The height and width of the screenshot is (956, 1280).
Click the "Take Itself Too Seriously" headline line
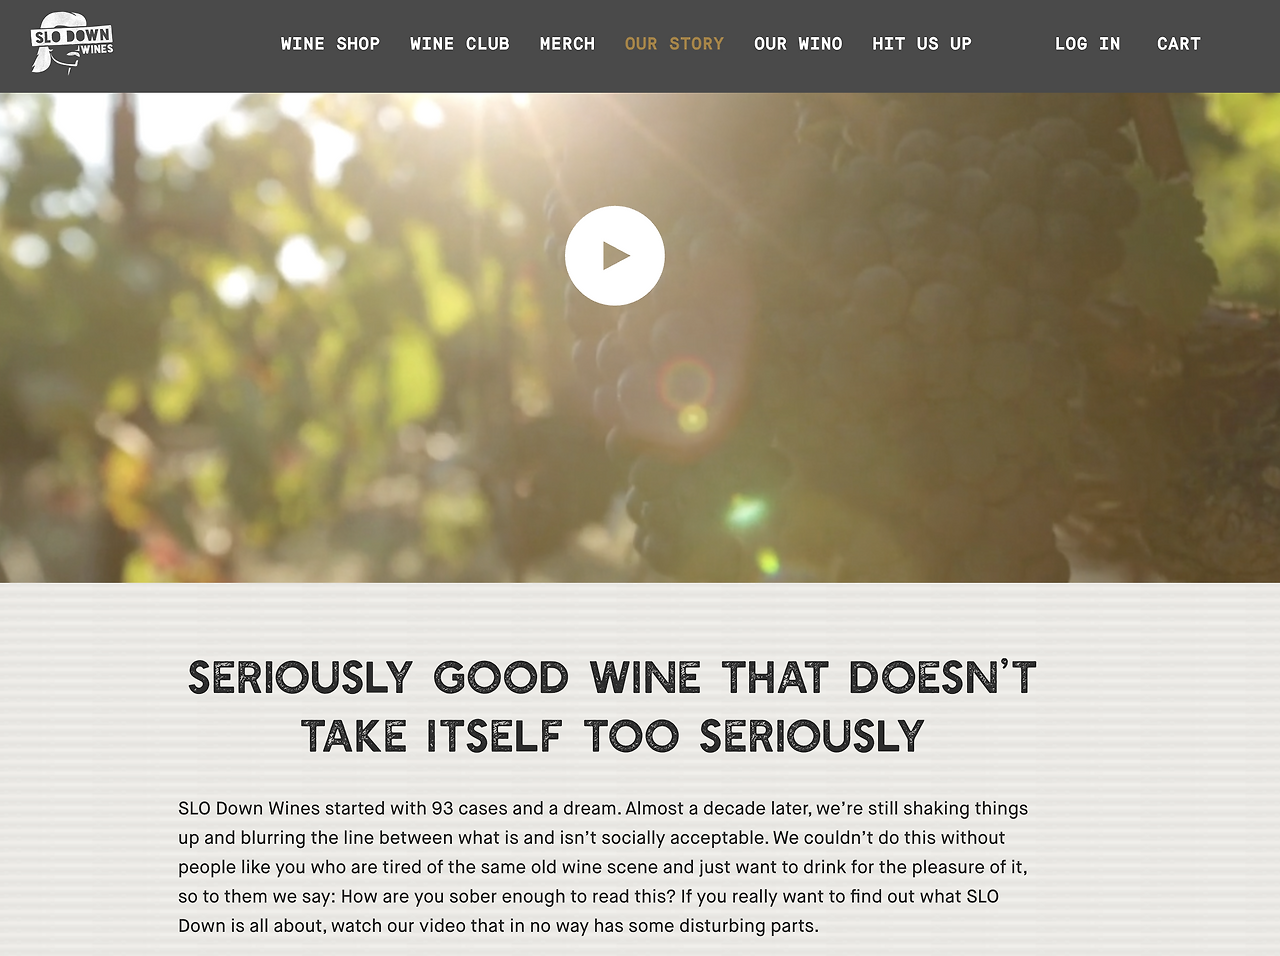(x=612, y=736)
